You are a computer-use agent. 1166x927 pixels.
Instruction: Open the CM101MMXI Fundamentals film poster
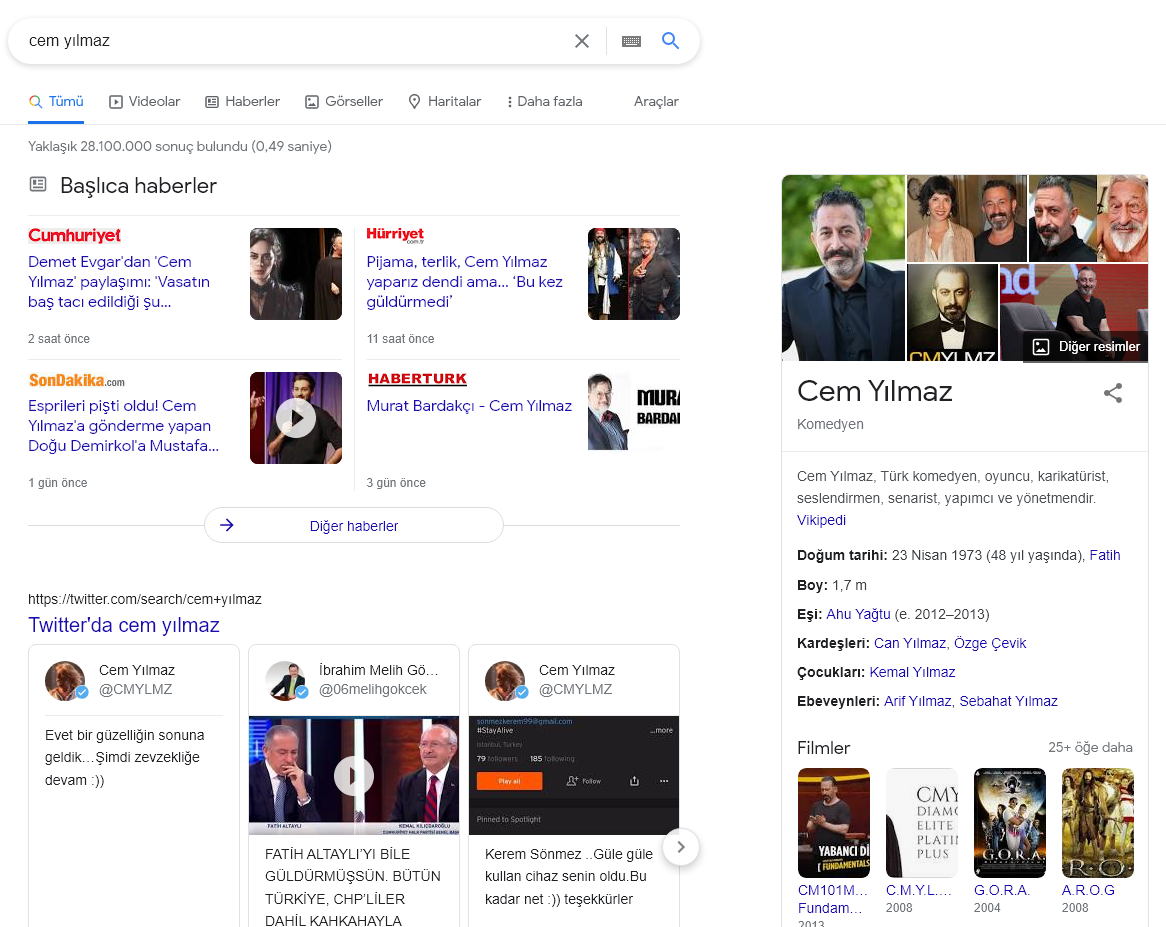pyautogui.click(x=834, y=823)
